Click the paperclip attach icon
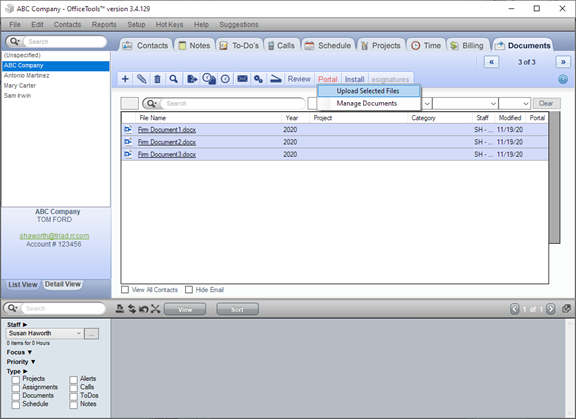The image size is (576, 419). tap(141, 79)
